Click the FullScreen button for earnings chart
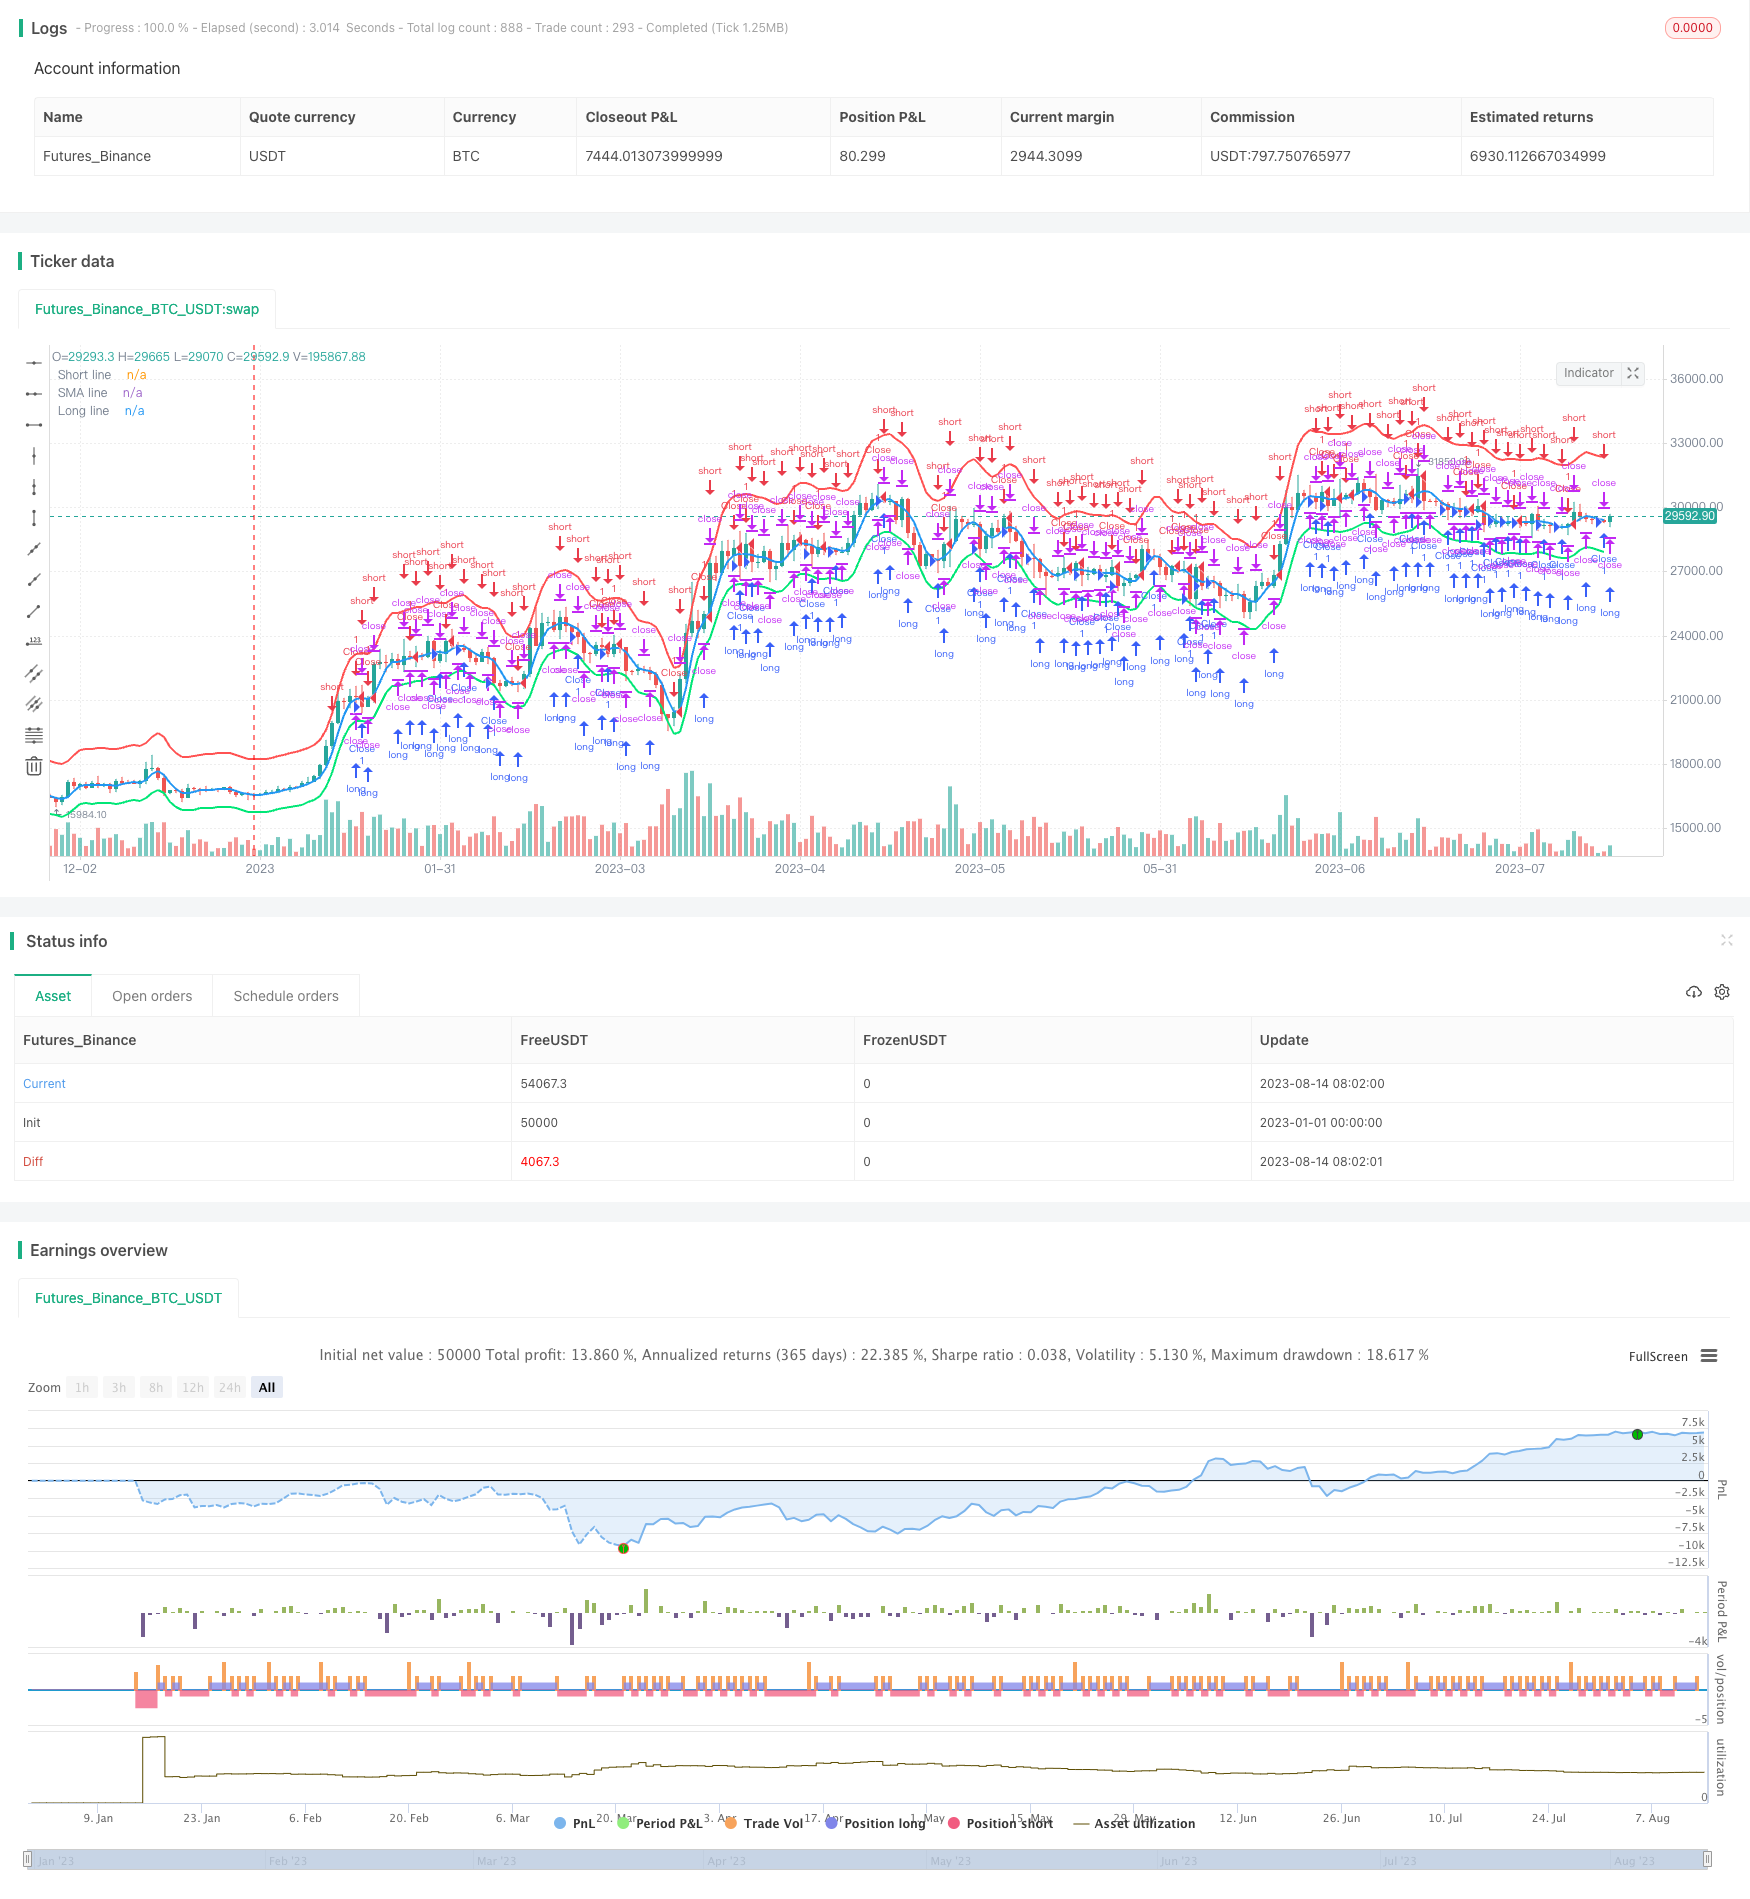Image resolution: width=1750 pixels, height=1899 pixels. click(1657, 1356)
